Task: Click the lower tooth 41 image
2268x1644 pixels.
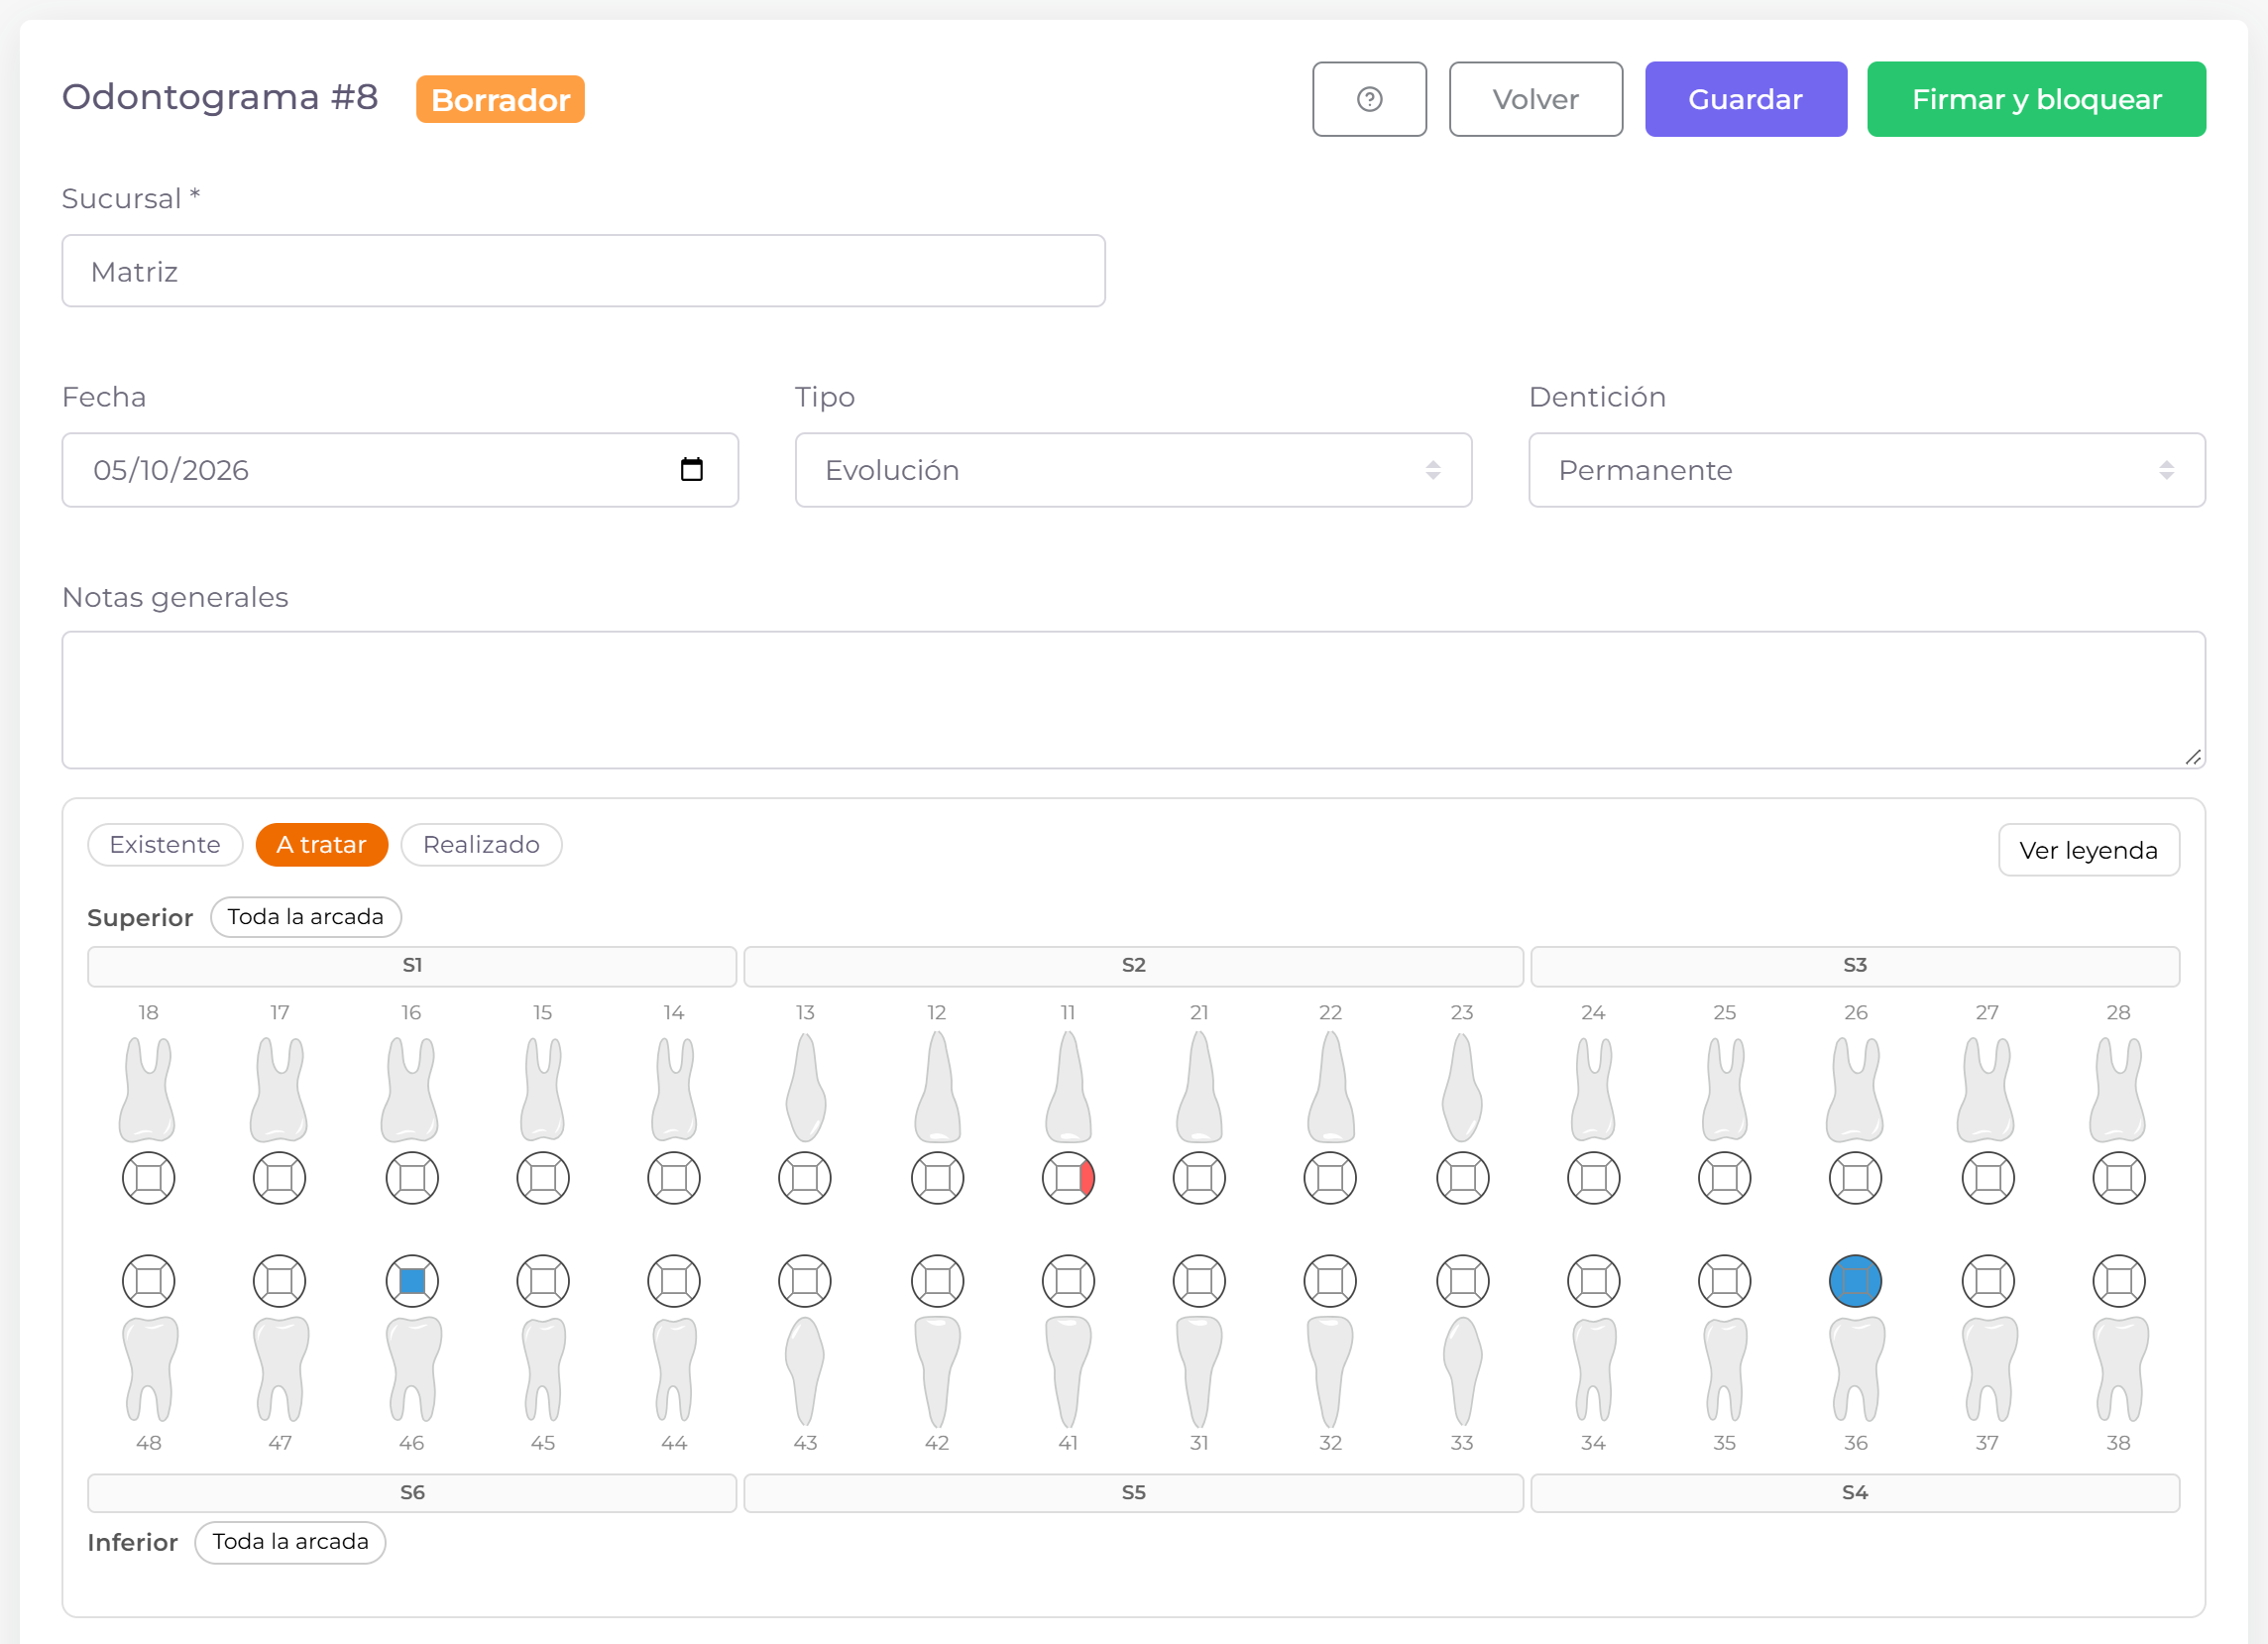Action: [1068, 1371]
